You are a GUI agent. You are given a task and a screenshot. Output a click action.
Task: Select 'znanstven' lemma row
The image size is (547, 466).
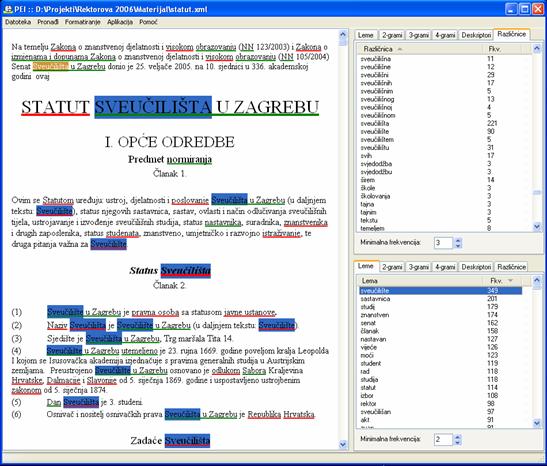click(x=441, y=315)
